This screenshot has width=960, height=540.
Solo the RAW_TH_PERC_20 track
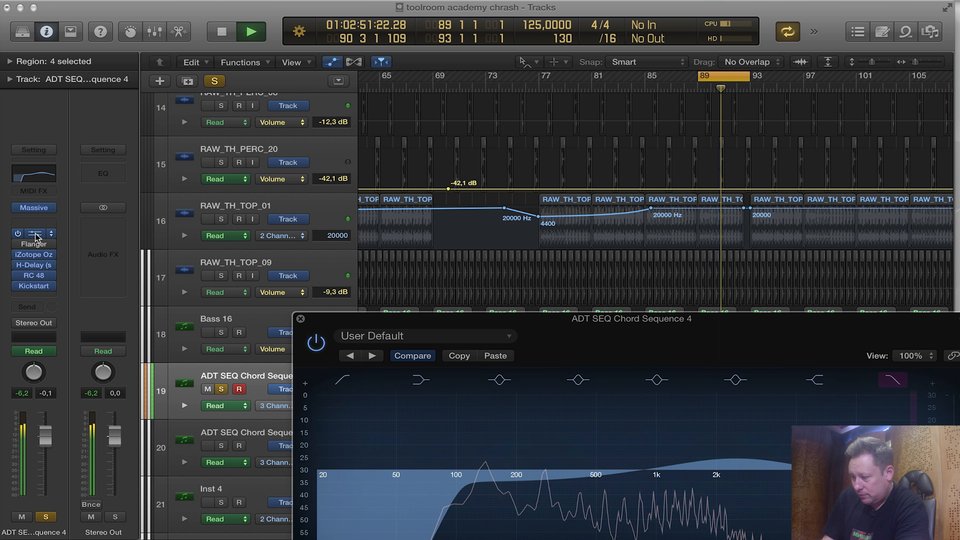point(221,162)
